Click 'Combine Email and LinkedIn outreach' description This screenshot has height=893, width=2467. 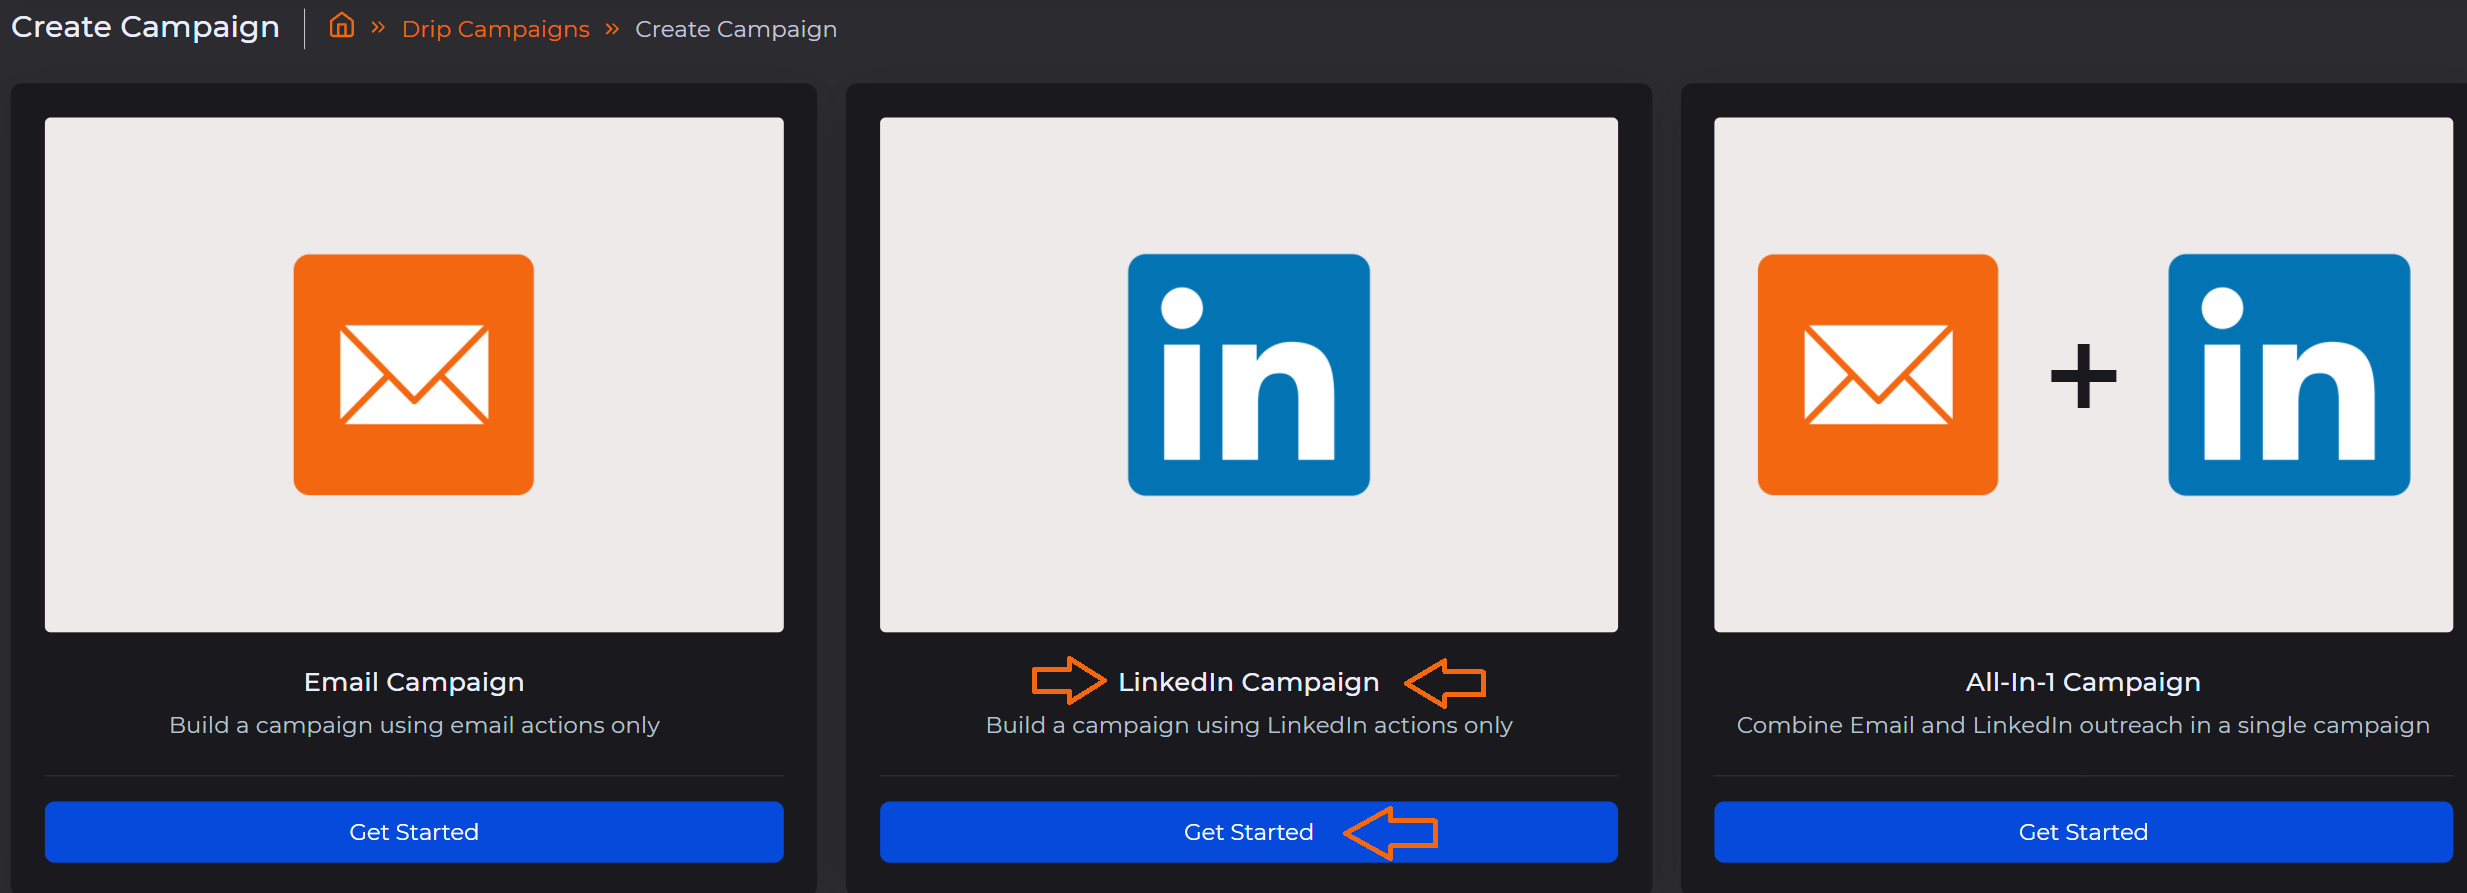[2083, 725]
